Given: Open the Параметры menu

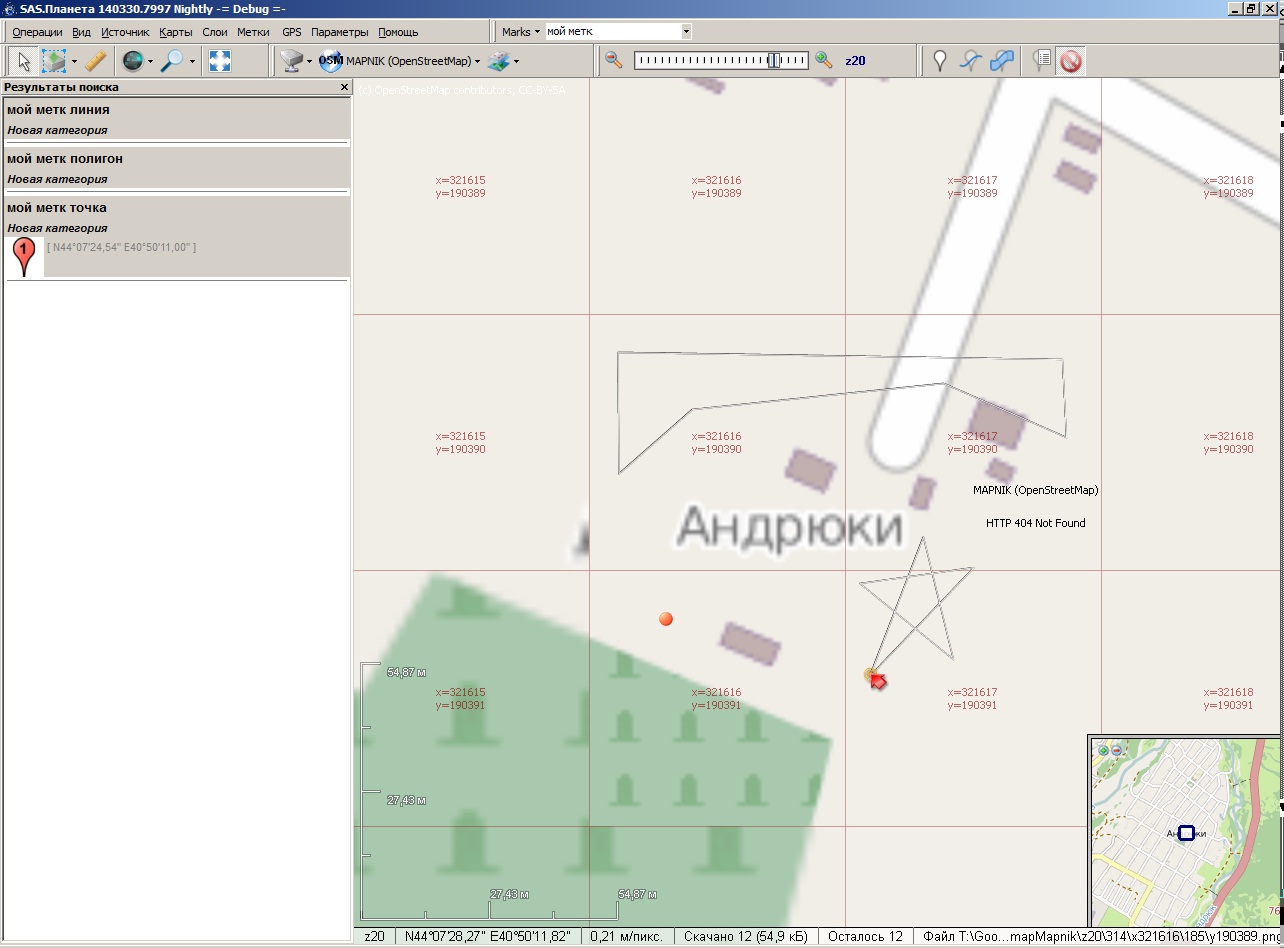Looking at the screenshot, I should click(x=339, y=32).
